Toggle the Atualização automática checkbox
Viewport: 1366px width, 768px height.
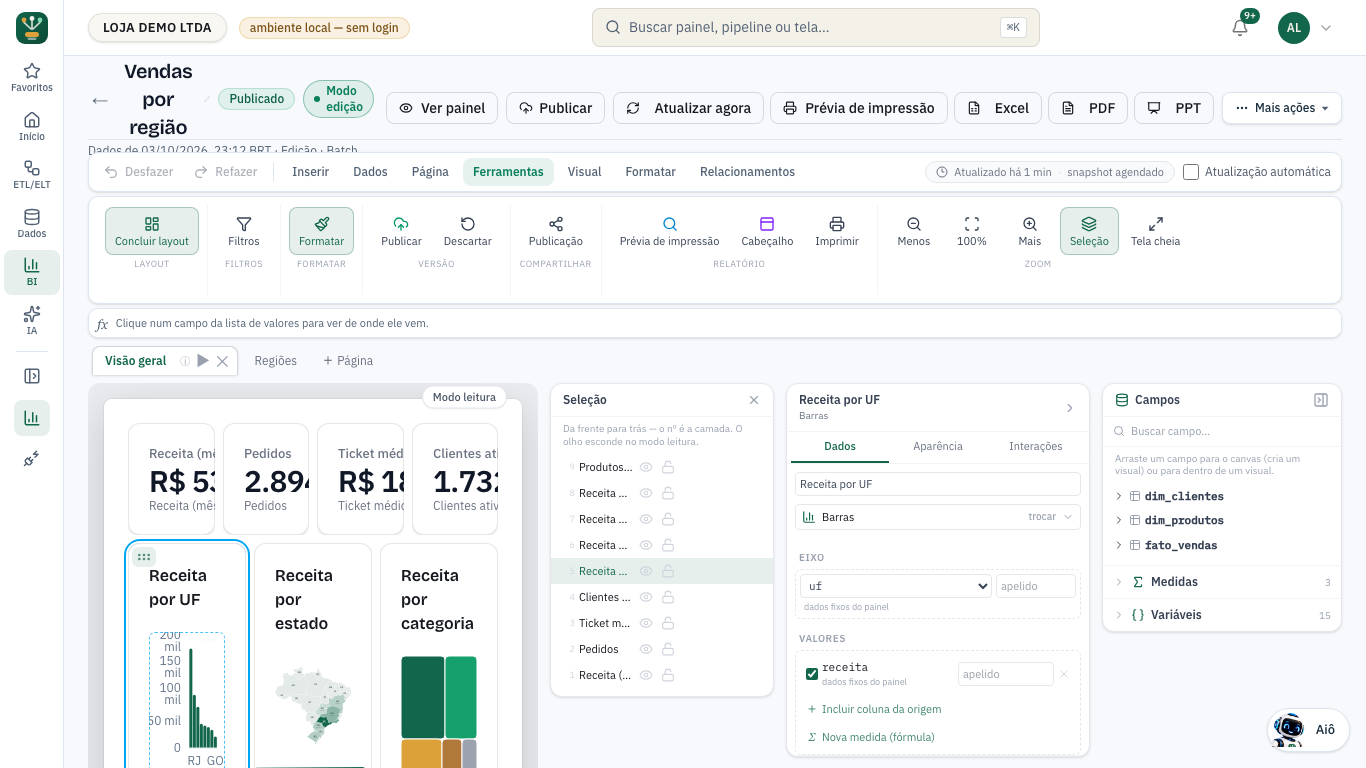pyautogui.click(x=1191, y=172)
